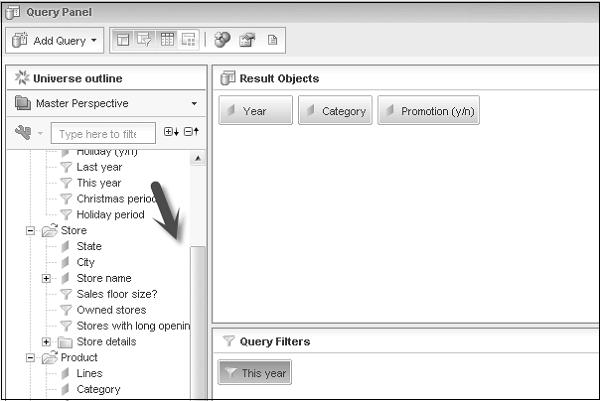This screenshot has width=600, height=401.
Task: Select the Category result object
Action: point(335,111)
